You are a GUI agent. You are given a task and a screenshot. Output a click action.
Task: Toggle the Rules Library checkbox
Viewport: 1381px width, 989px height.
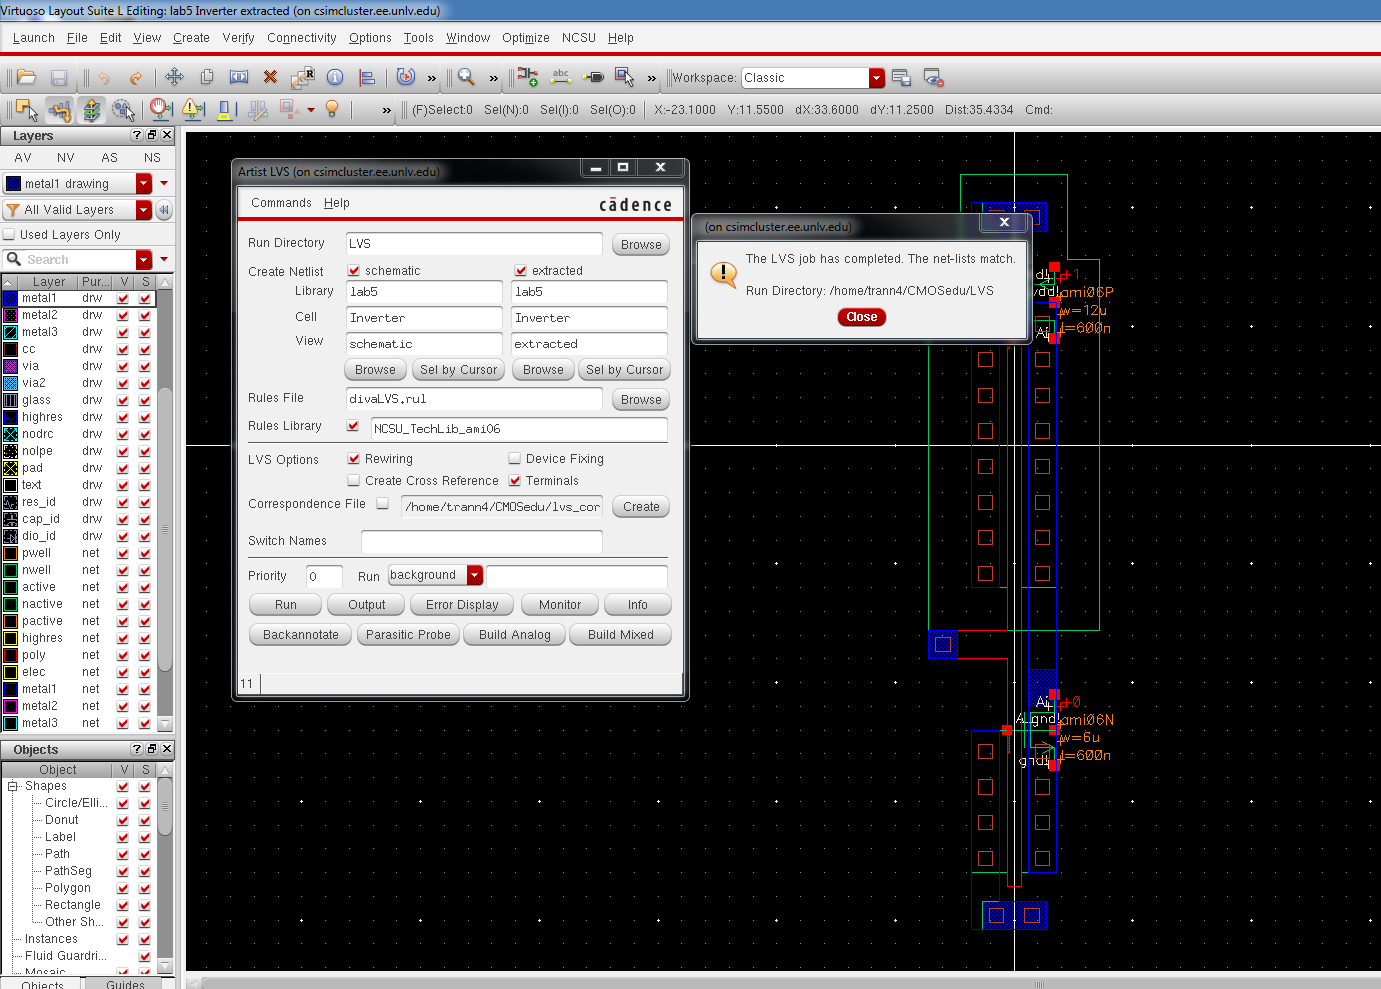353,426
